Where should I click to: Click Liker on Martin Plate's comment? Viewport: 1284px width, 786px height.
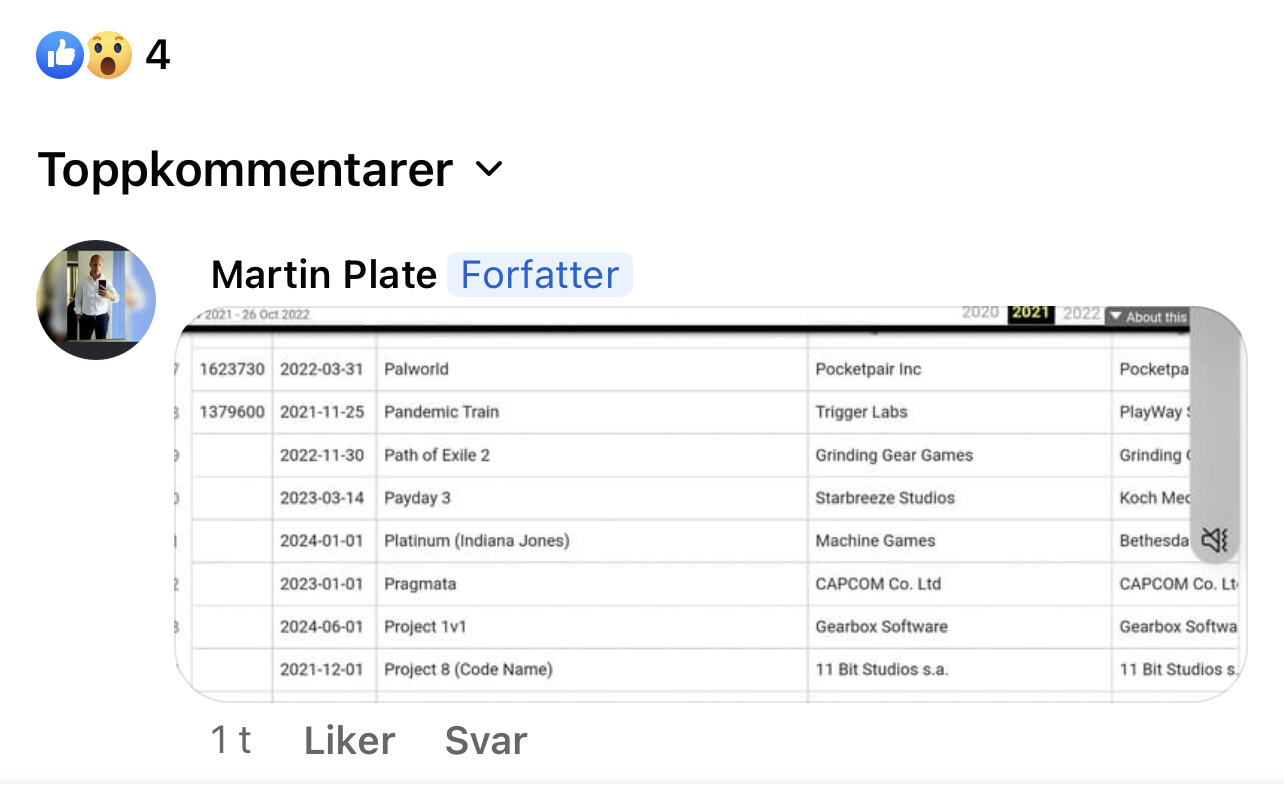coord(350,741)
